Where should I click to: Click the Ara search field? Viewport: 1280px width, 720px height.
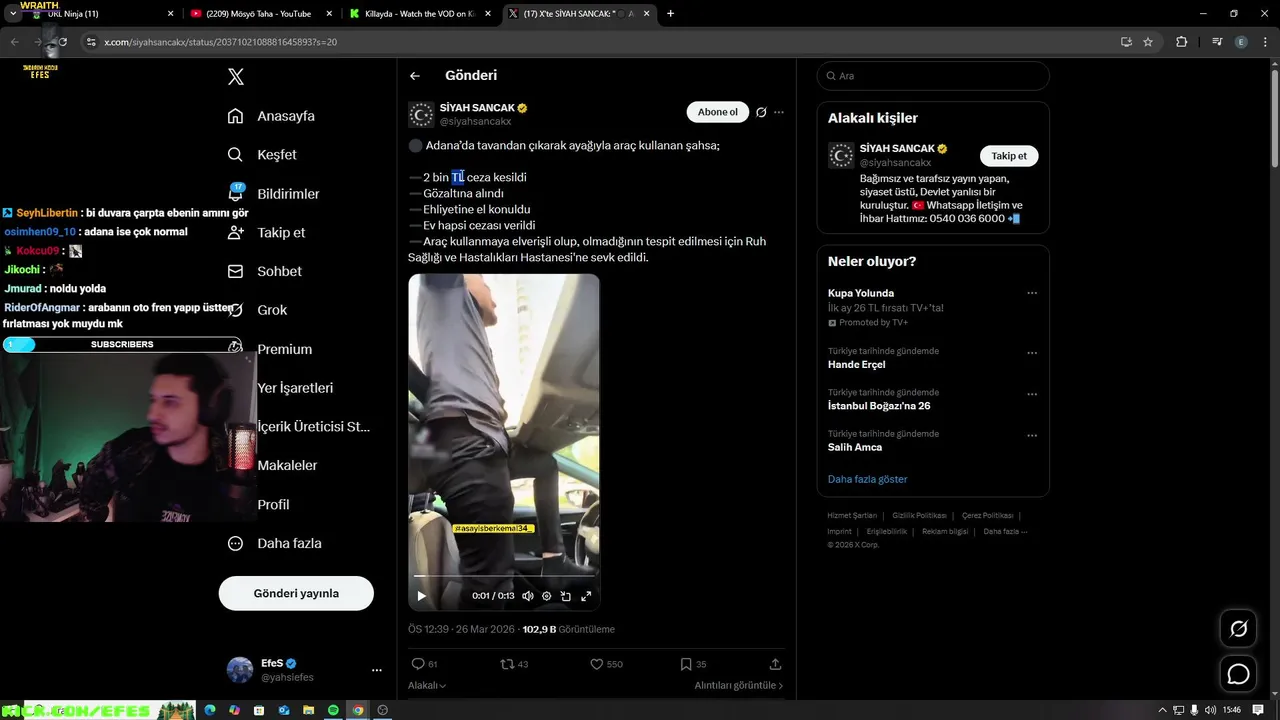[x=933, y=76]
